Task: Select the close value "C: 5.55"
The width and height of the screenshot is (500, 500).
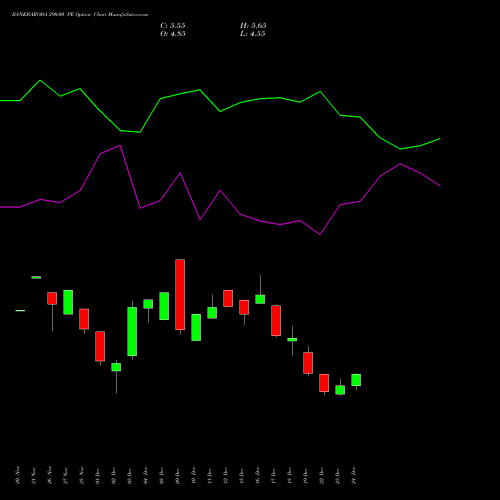Action: (173, 26)
